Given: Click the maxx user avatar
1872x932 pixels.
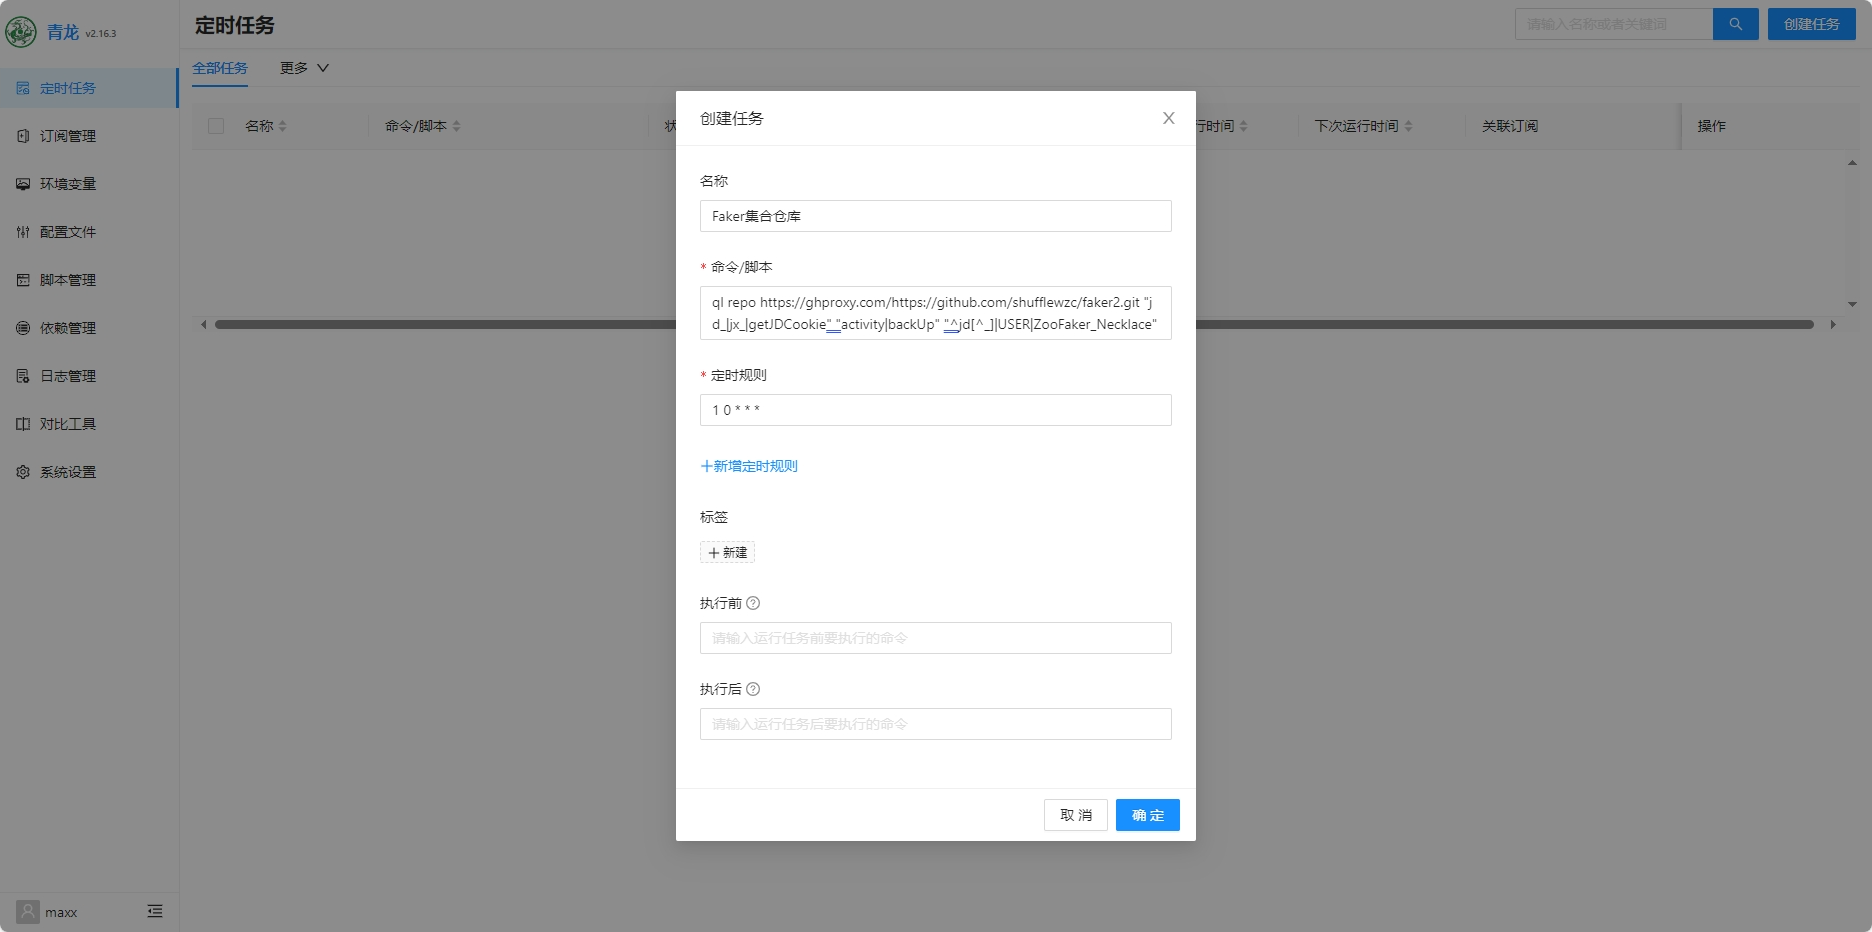Looking at the screenshot, I should point(28,911).
